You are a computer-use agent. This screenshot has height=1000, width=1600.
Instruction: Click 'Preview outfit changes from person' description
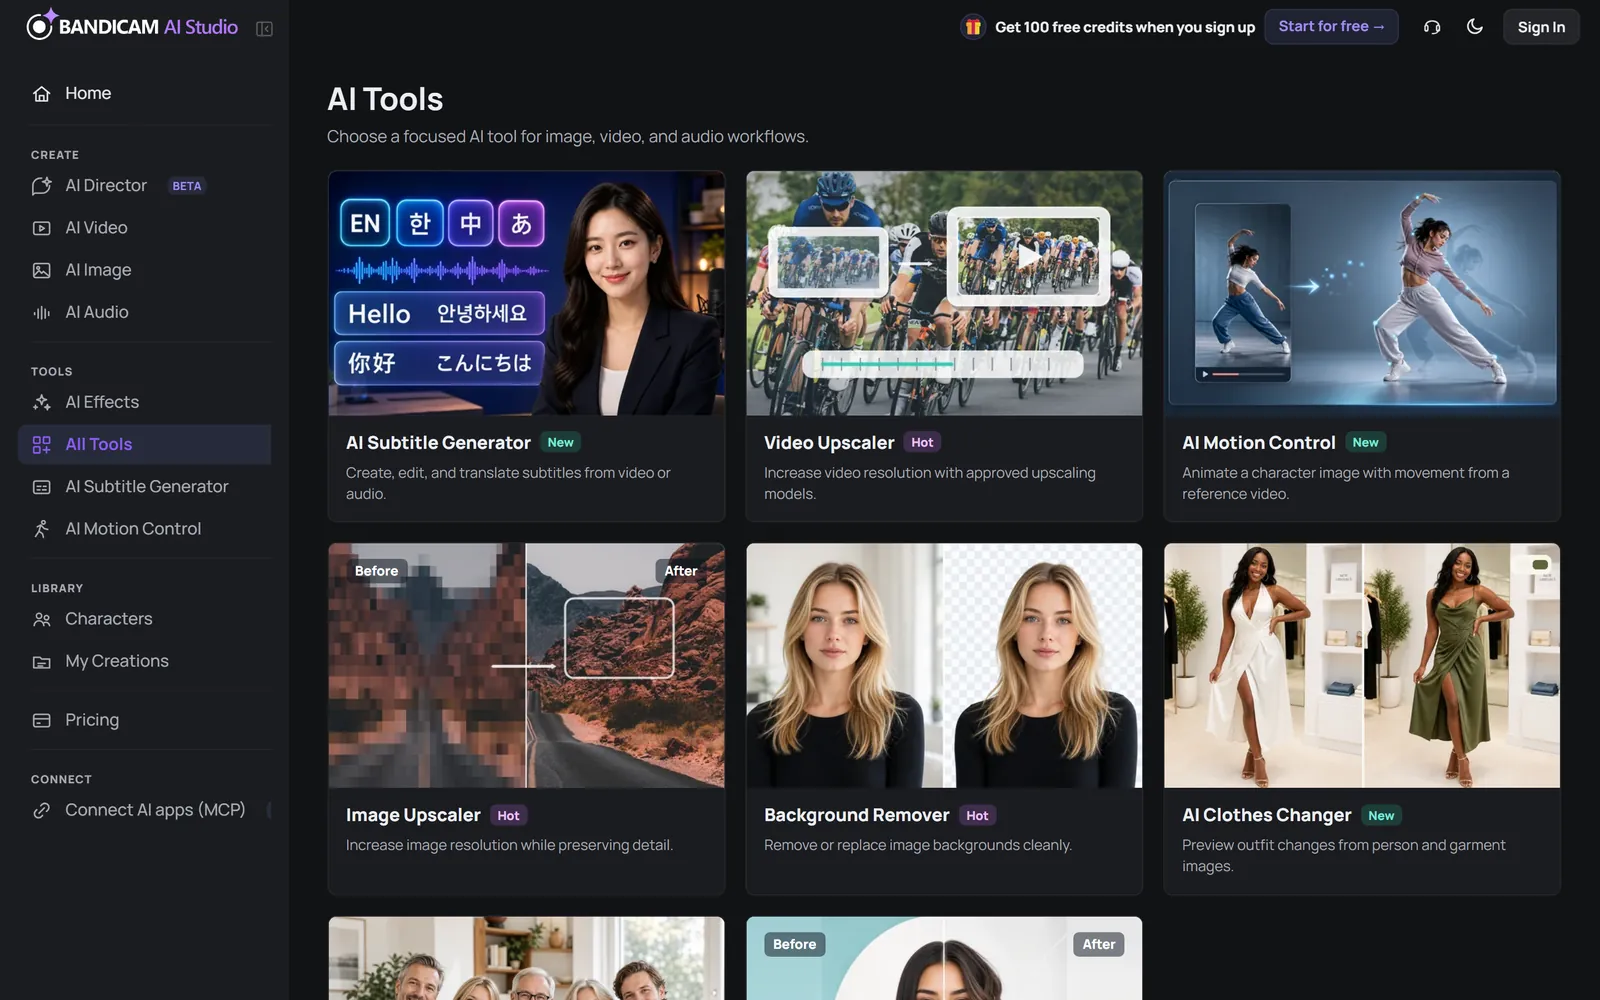pyautogui.click(x=1343, y=856)
